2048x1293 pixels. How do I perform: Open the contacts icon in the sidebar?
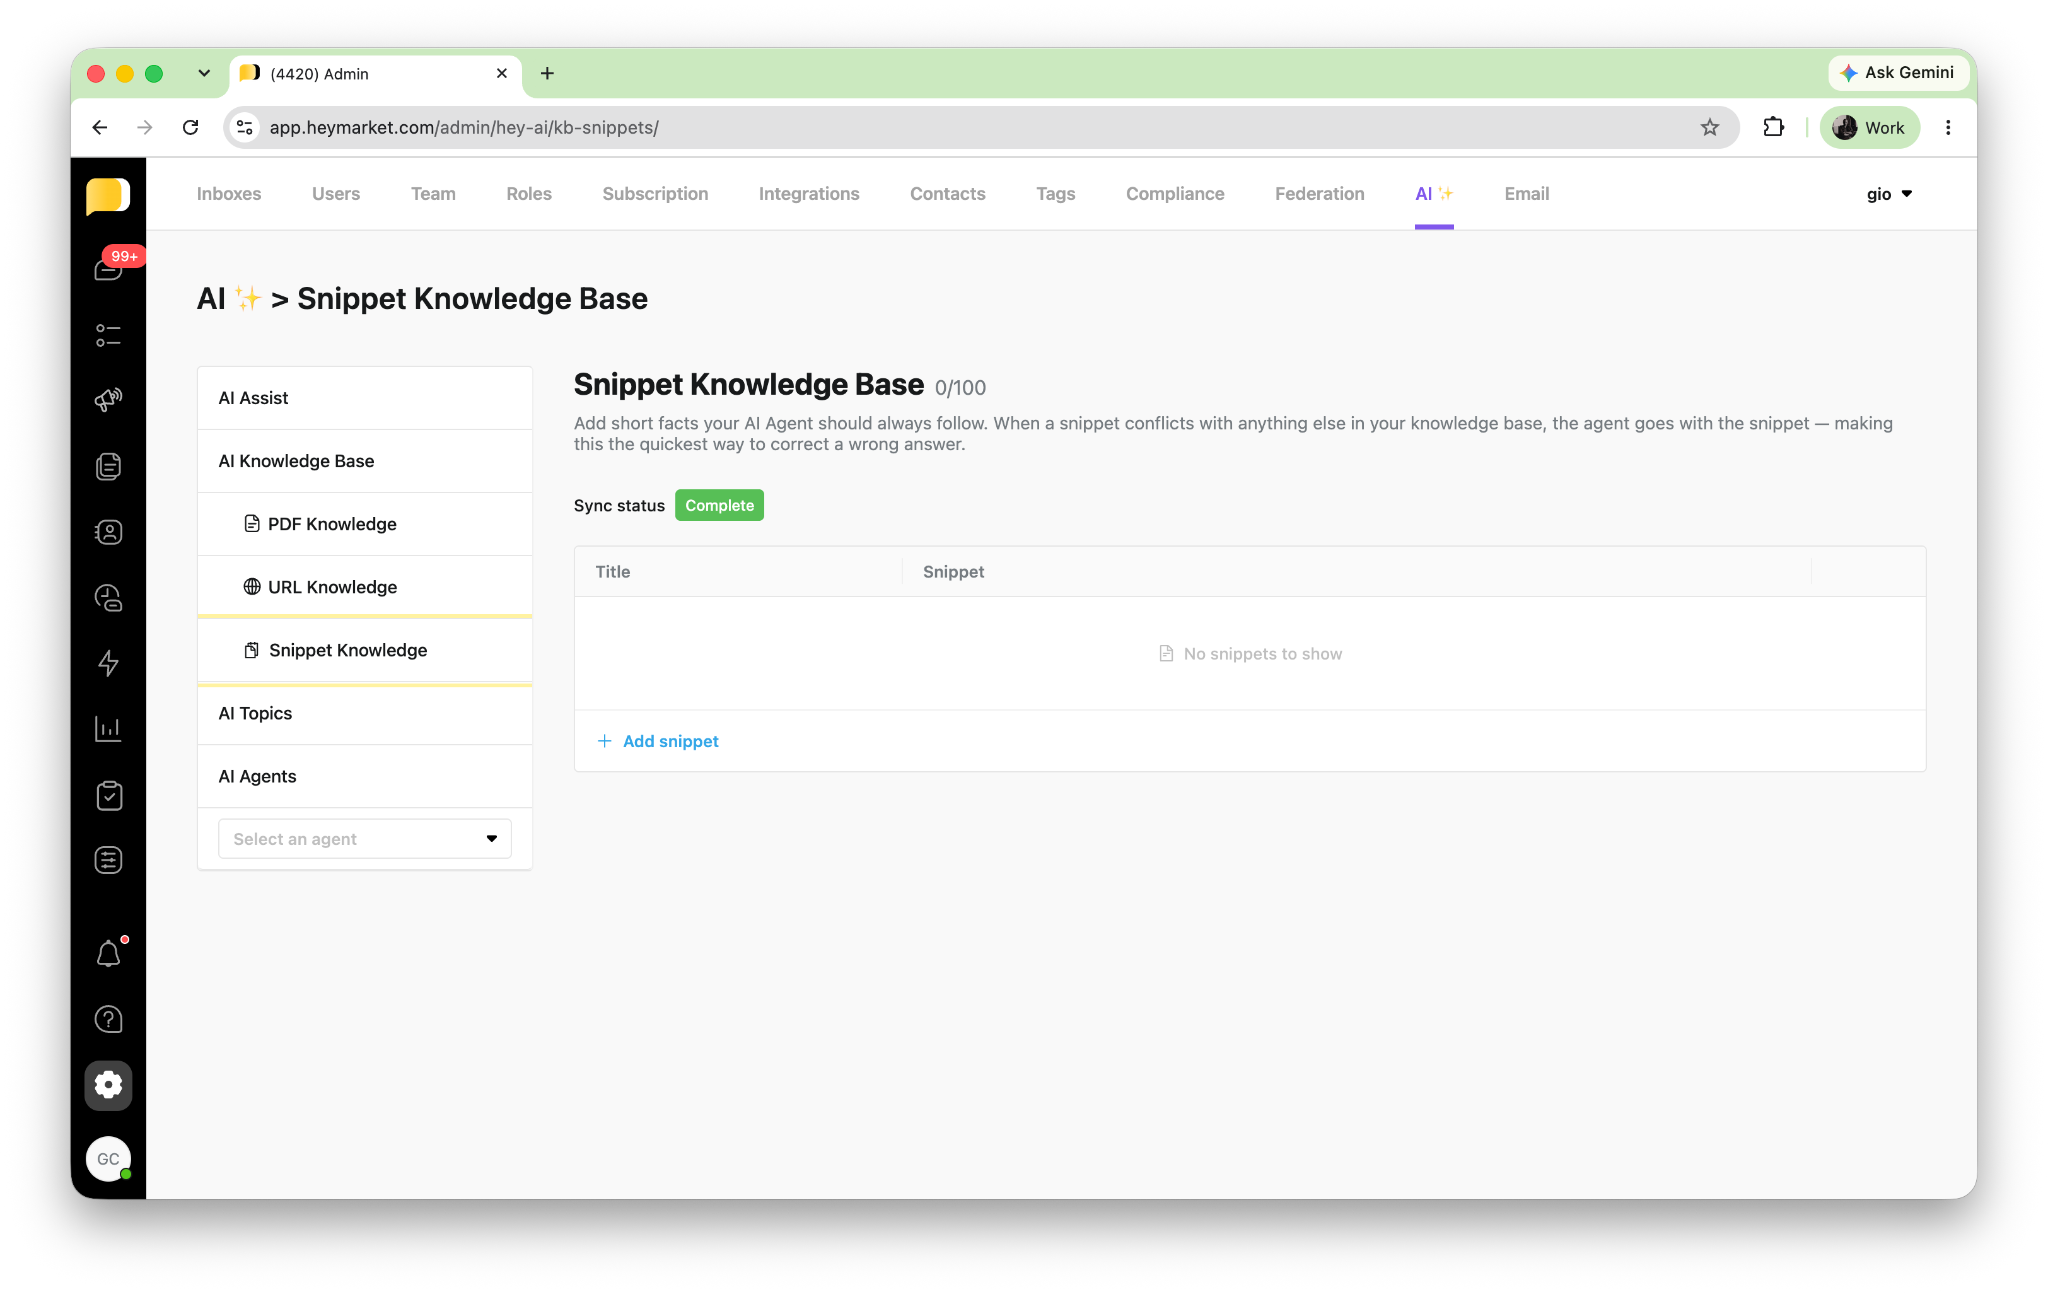tap(108, 532)
